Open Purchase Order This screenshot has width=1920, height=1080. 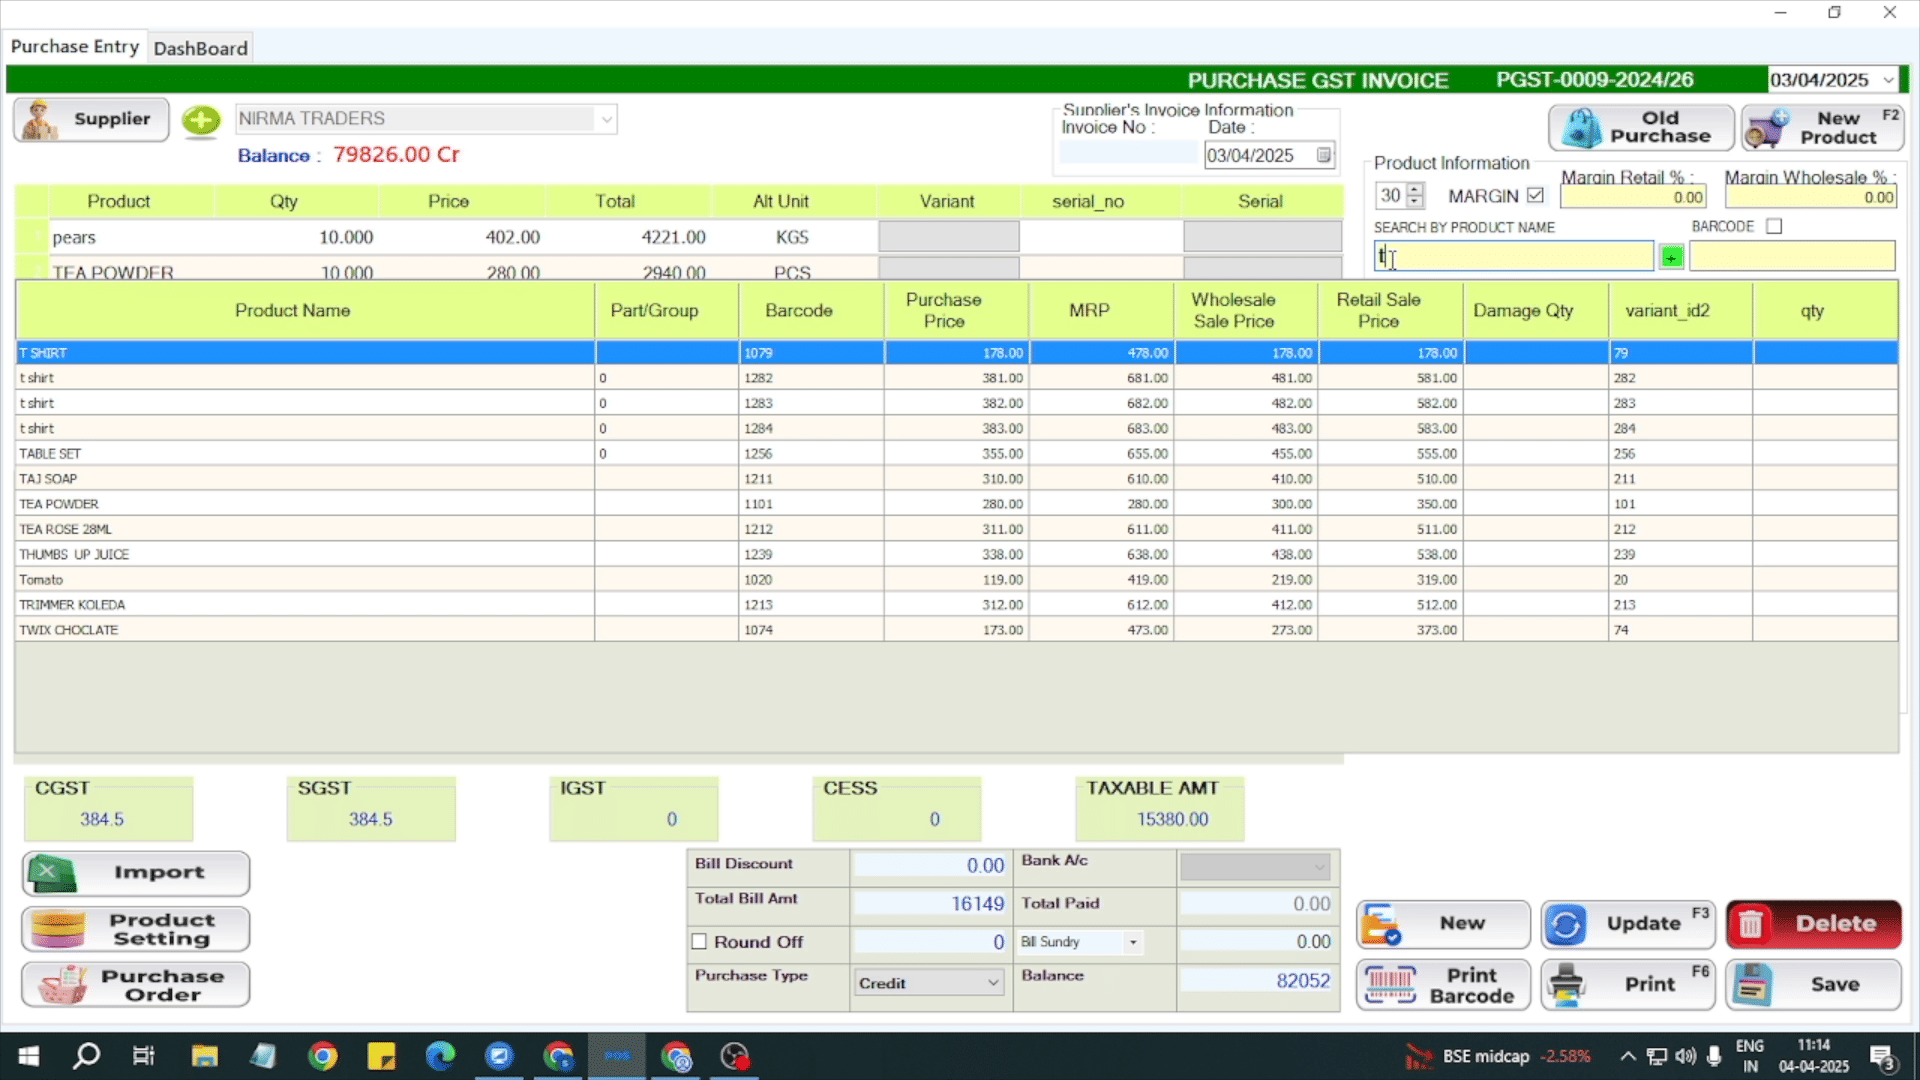[136, 985]
